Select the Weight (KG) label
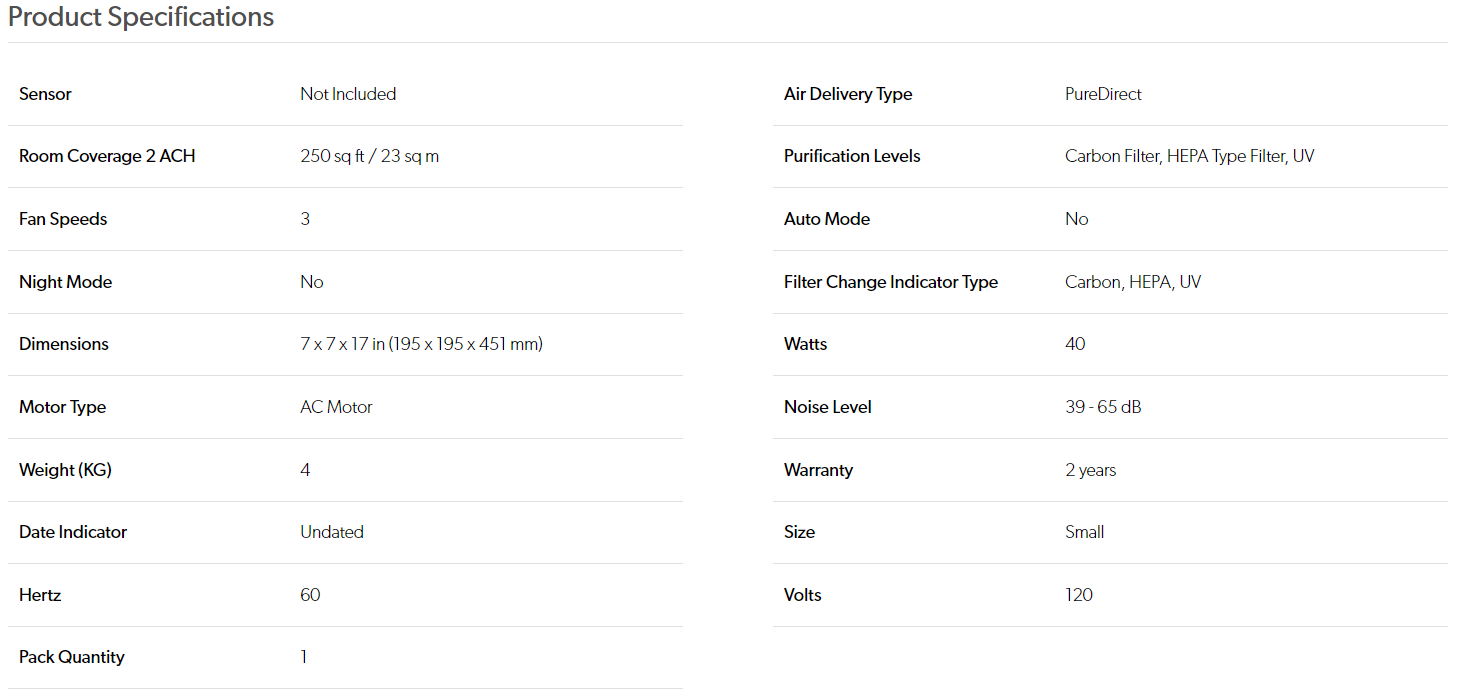The width and height of the screenshot is (1466, 700). [65, 470]
